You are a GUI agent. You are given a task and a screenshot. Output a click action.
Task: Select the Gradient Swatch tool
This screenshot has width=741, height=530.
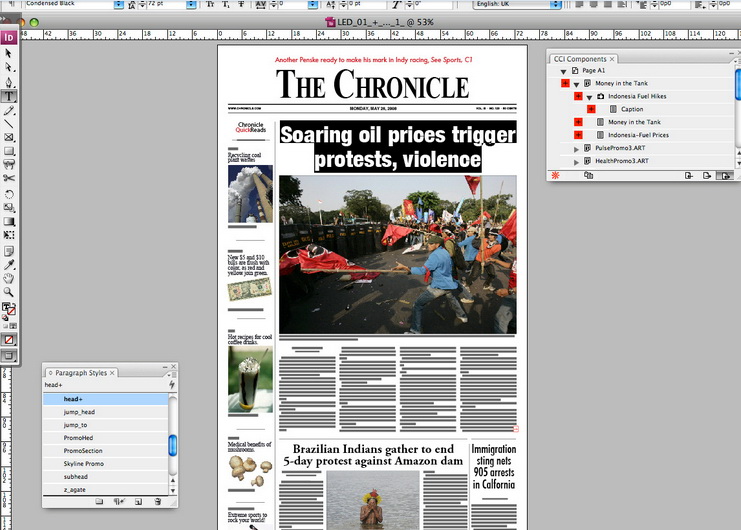point(9,221)
